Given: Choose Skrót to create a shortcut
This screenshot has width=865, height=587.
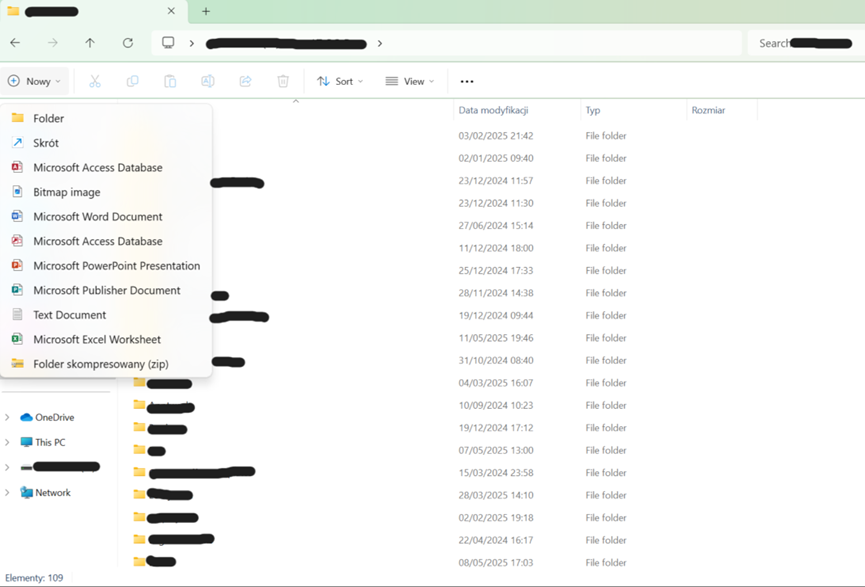Looking at the screenshot, I should 106,143.
